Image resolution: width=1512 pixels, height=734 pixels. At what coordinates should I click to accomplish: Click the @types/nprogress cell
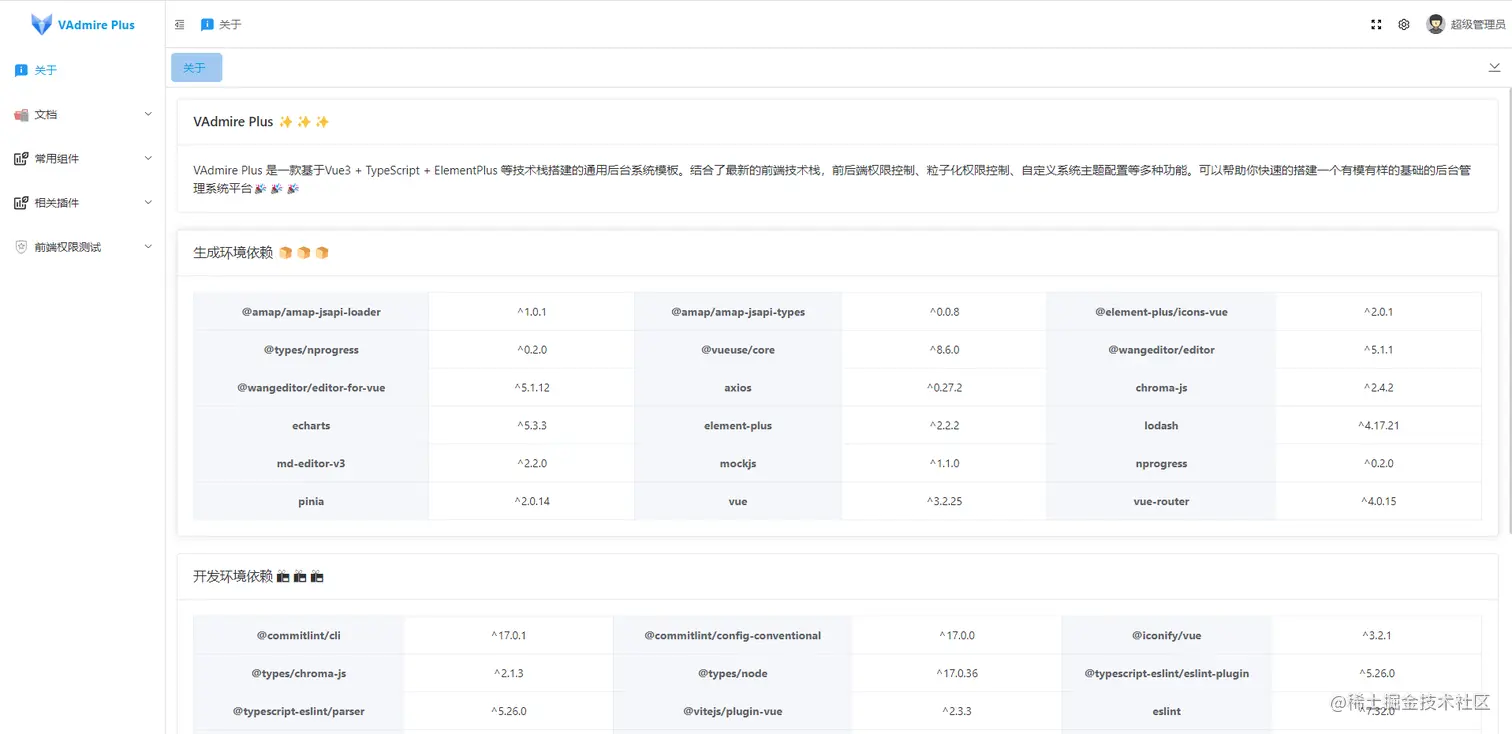[311, 350]
